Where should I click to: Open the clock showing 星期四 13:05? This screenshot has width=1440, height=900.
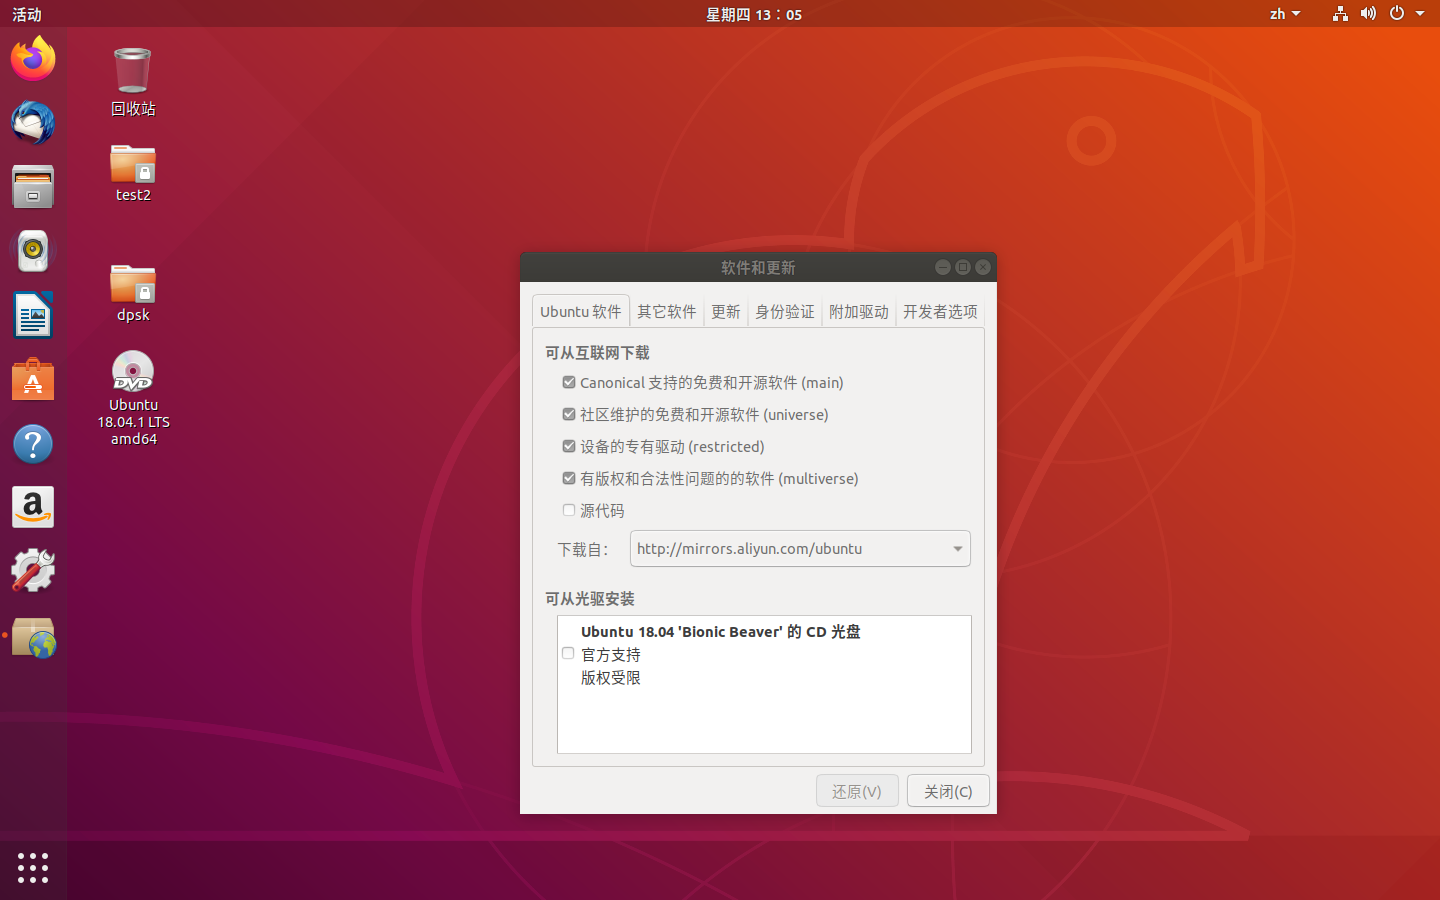(x=754, y=14)
